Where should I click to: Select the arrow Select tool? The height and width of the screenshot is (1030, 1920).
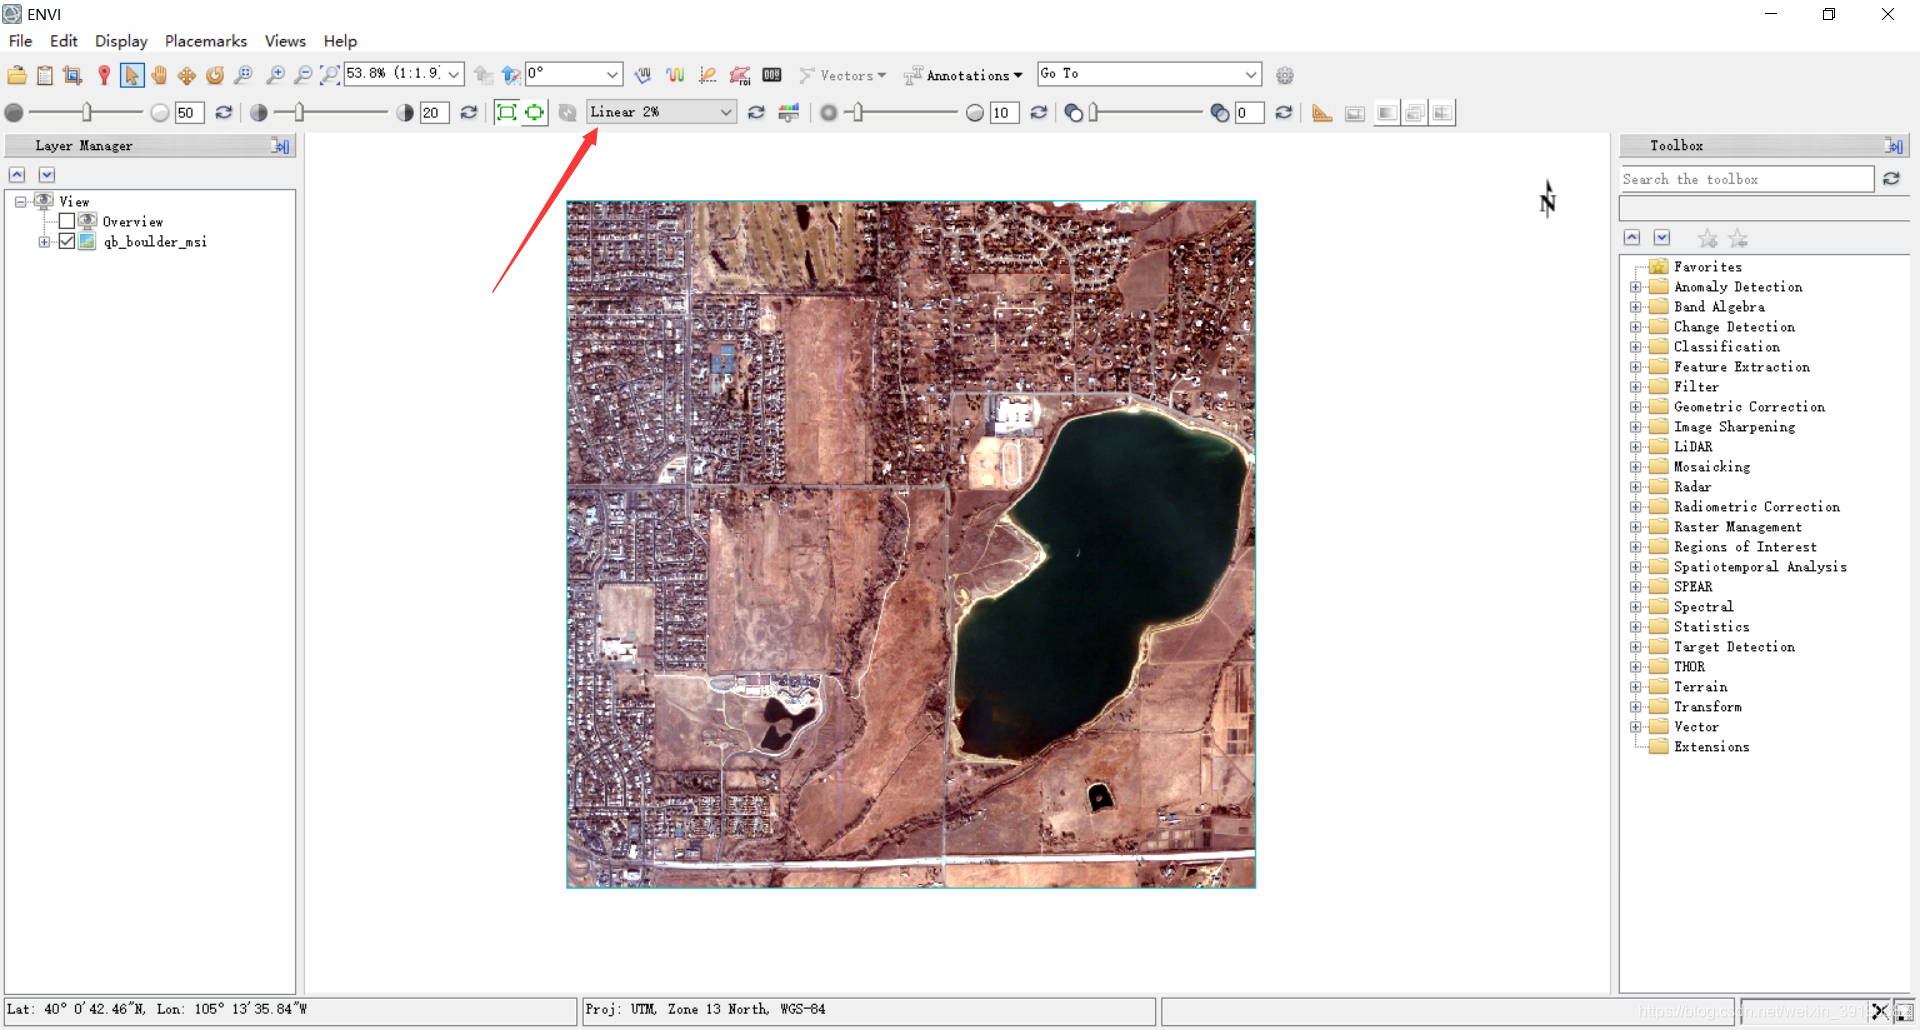click(x=131, y=75)
